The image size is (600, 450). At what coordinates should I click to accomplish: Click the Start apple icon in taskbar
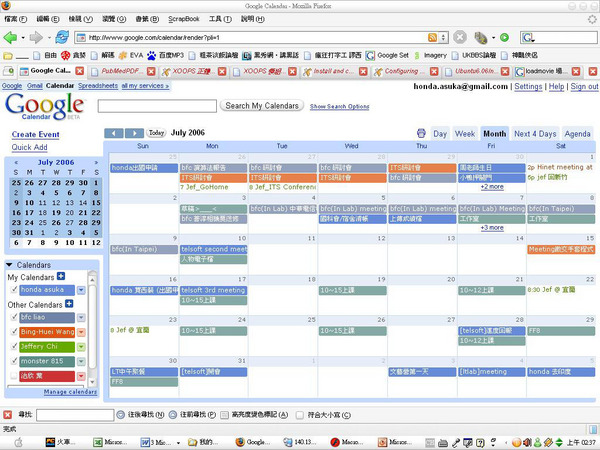coord(18,442)
